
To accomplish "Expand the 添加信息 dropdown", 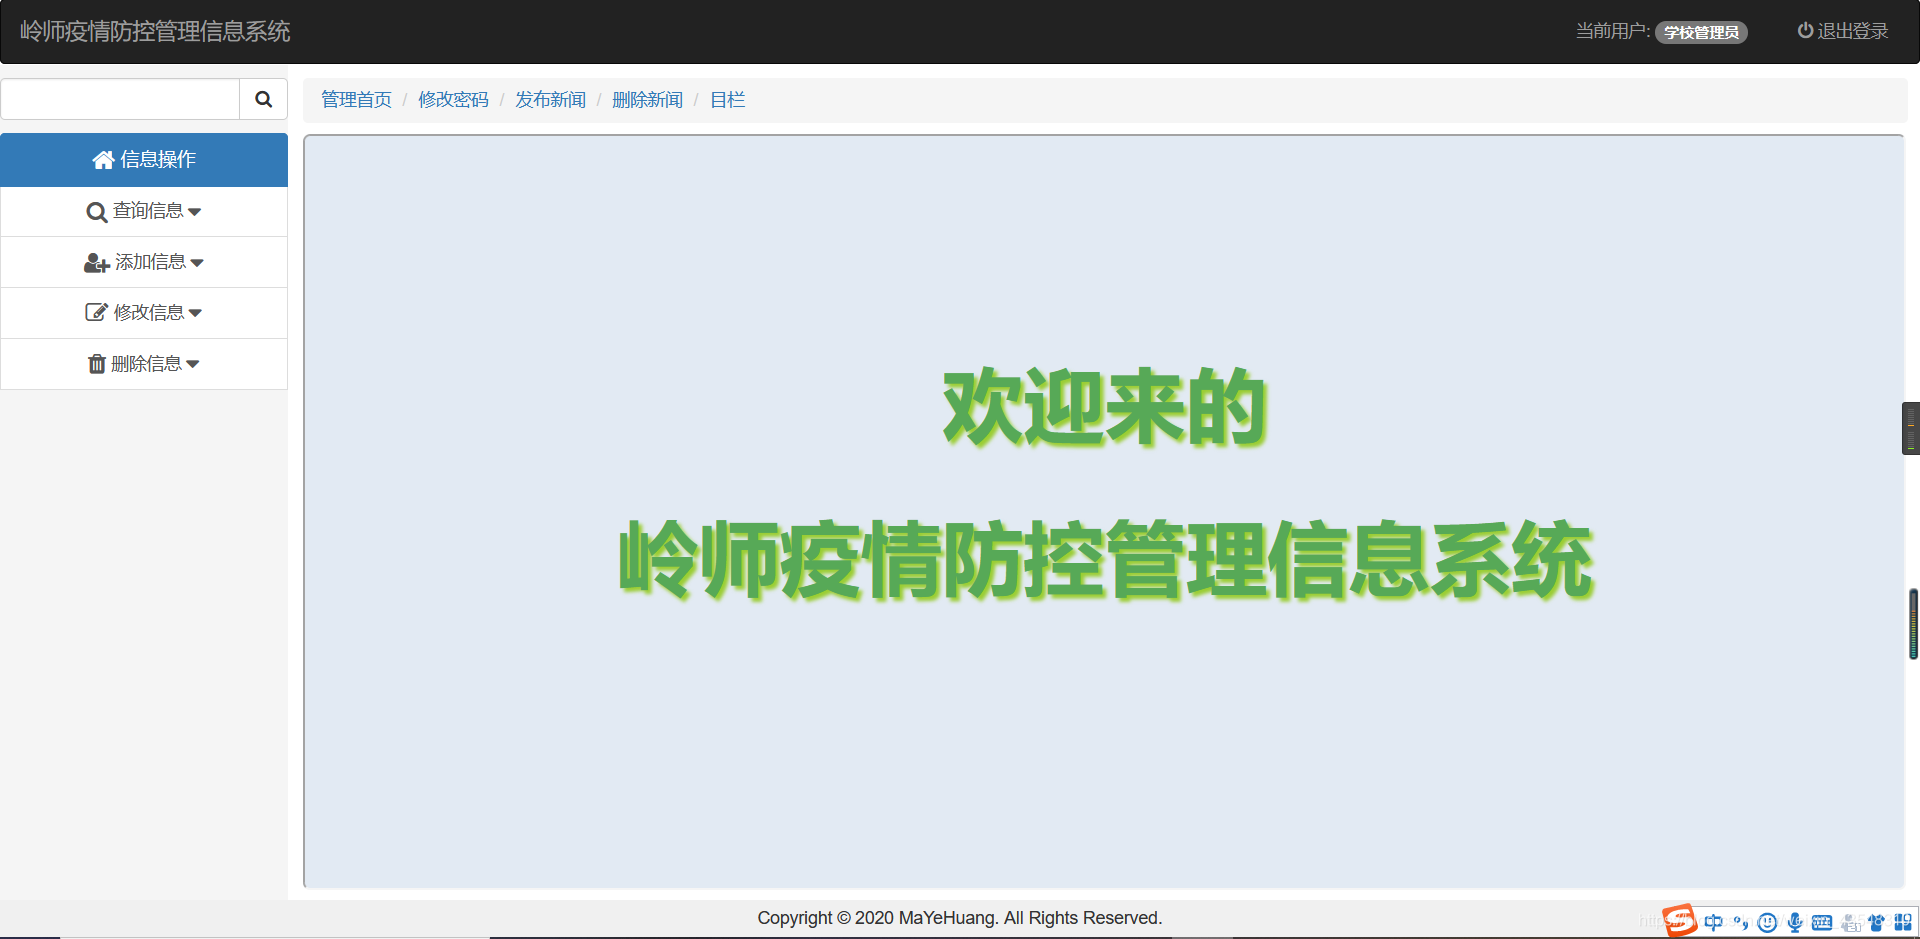I will click(198, 262).
